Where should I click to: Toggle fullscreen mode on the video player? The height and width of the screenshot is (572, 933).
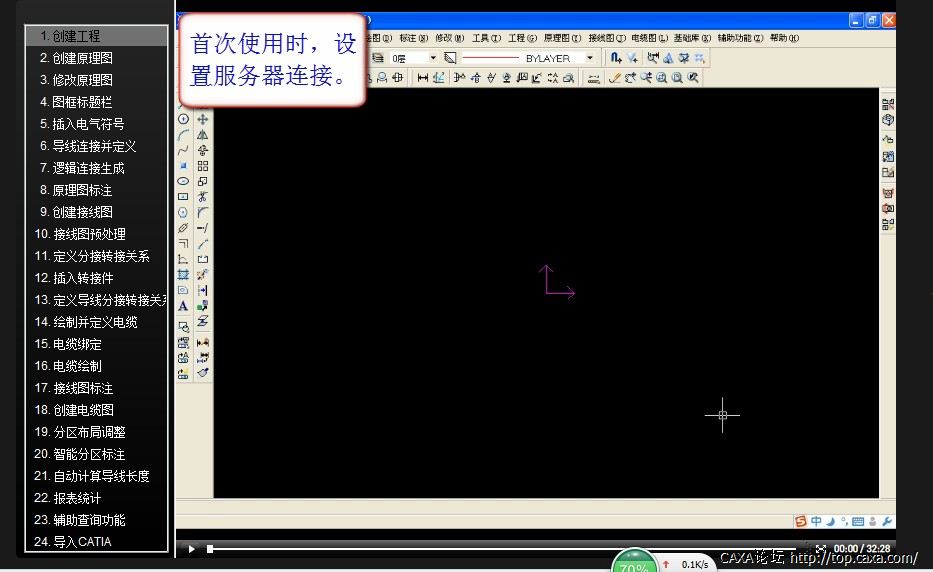click(821, 548)
